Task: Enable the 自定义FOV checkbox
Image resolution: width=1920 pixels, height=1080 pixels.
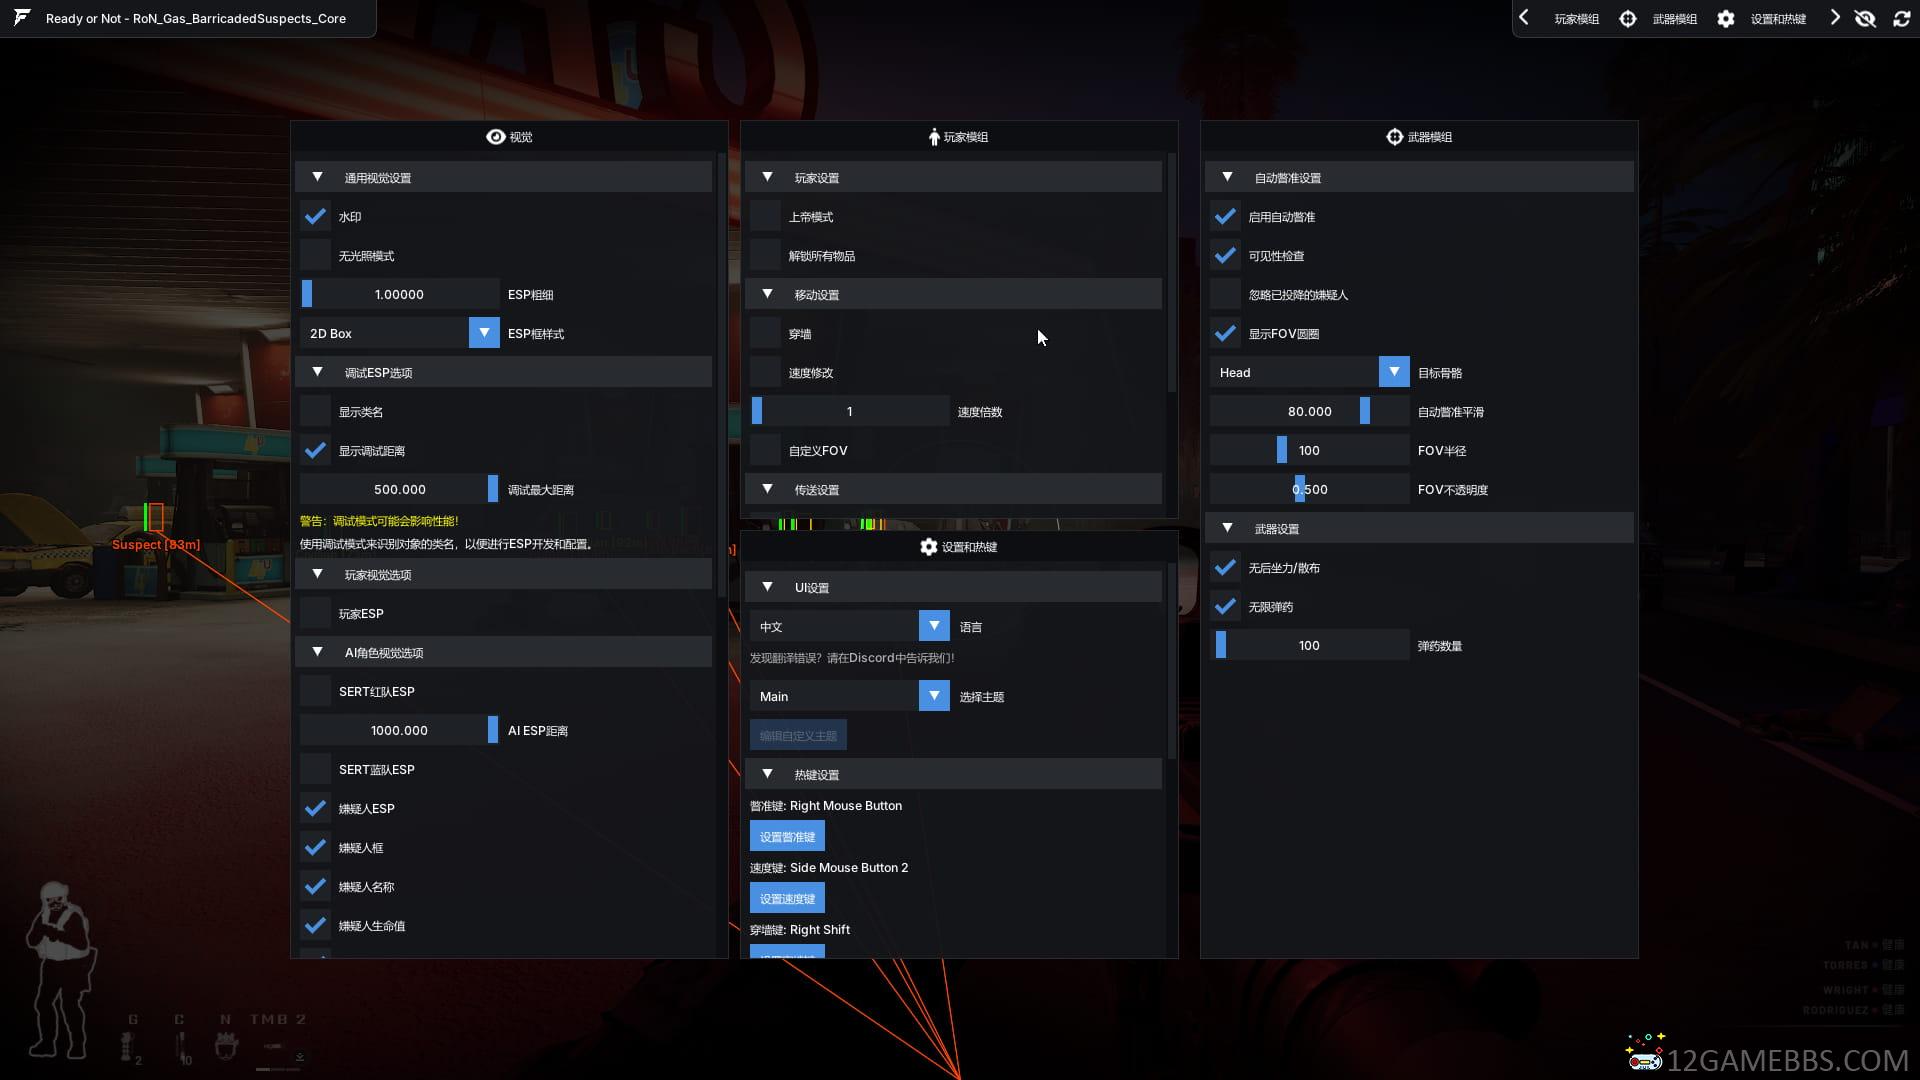Action: pyautogui.click(x=765, y=450)
